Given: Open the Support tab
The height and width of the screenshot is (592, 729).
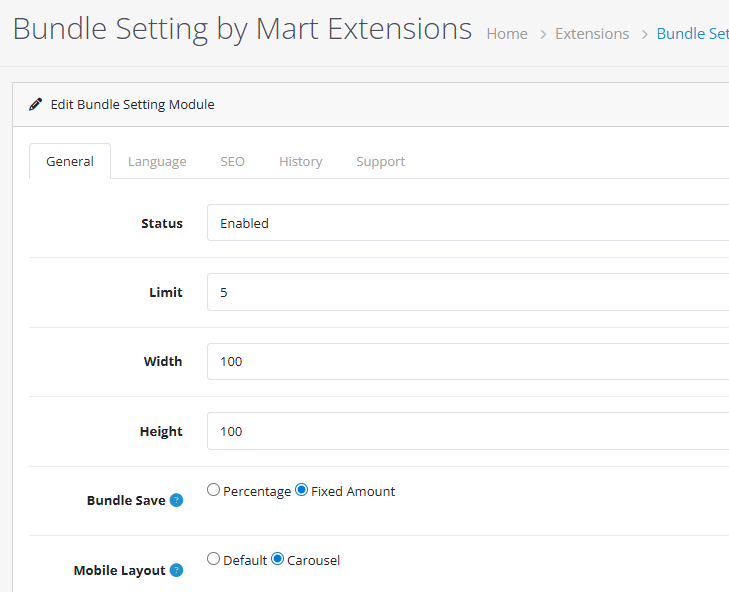Looking at the screenshot, I should tap(380, 161).
